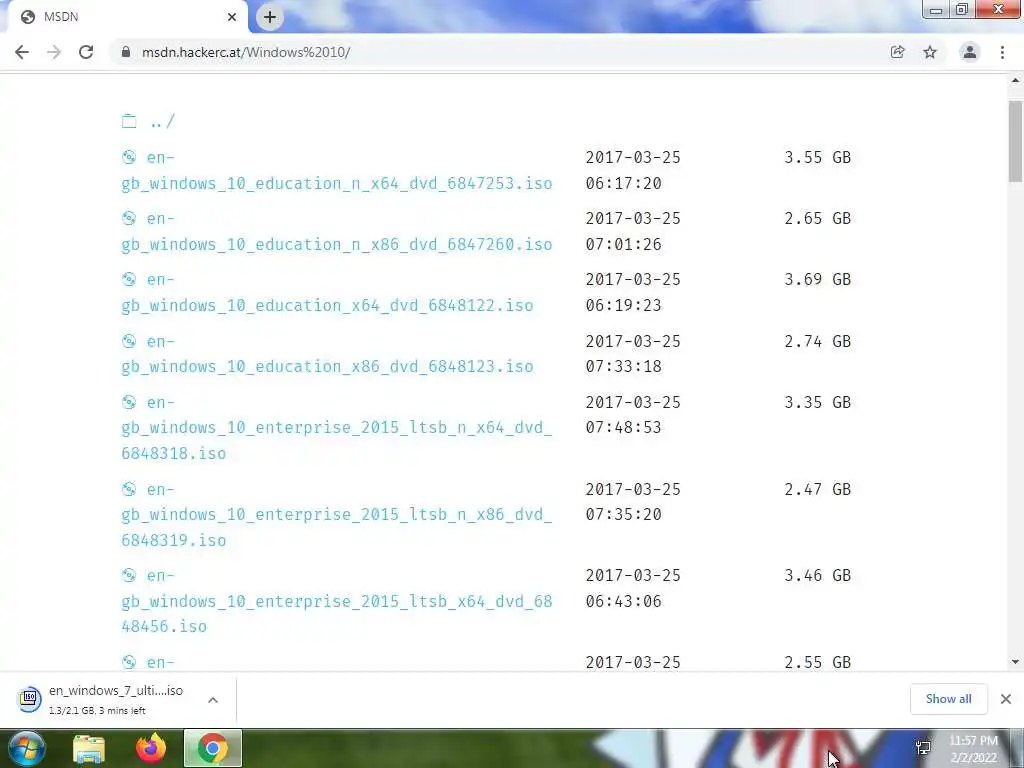Download en-gb education_x86_dvd_6848123.iso
1024x768 pixels.
point(327,354)
